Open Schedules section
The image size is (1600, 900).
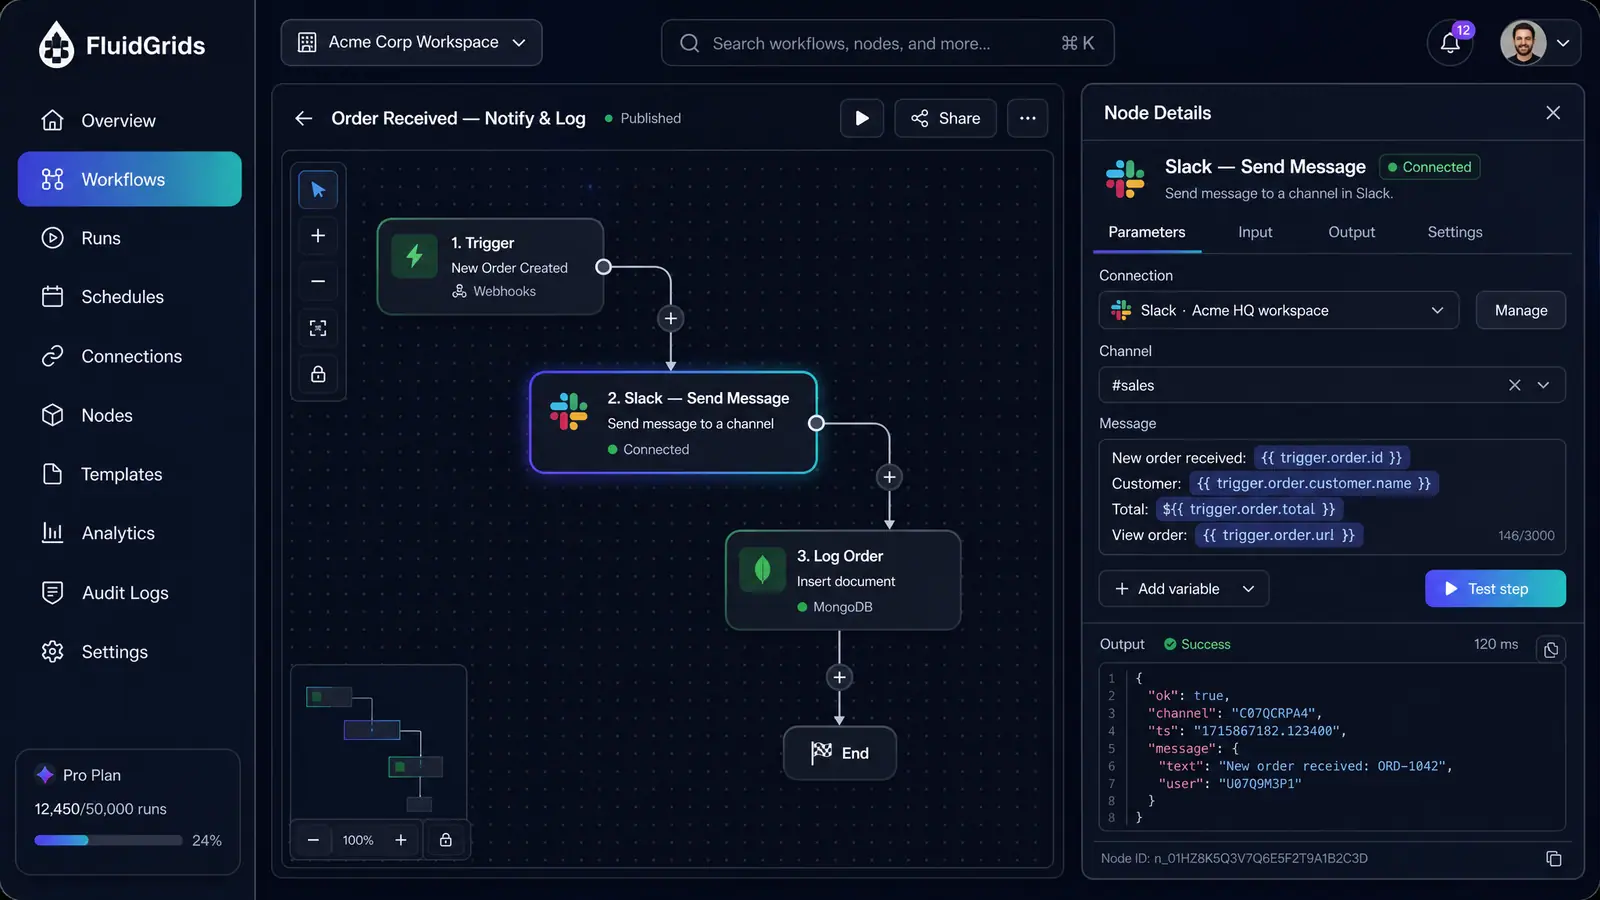click(x=129, y=297)
